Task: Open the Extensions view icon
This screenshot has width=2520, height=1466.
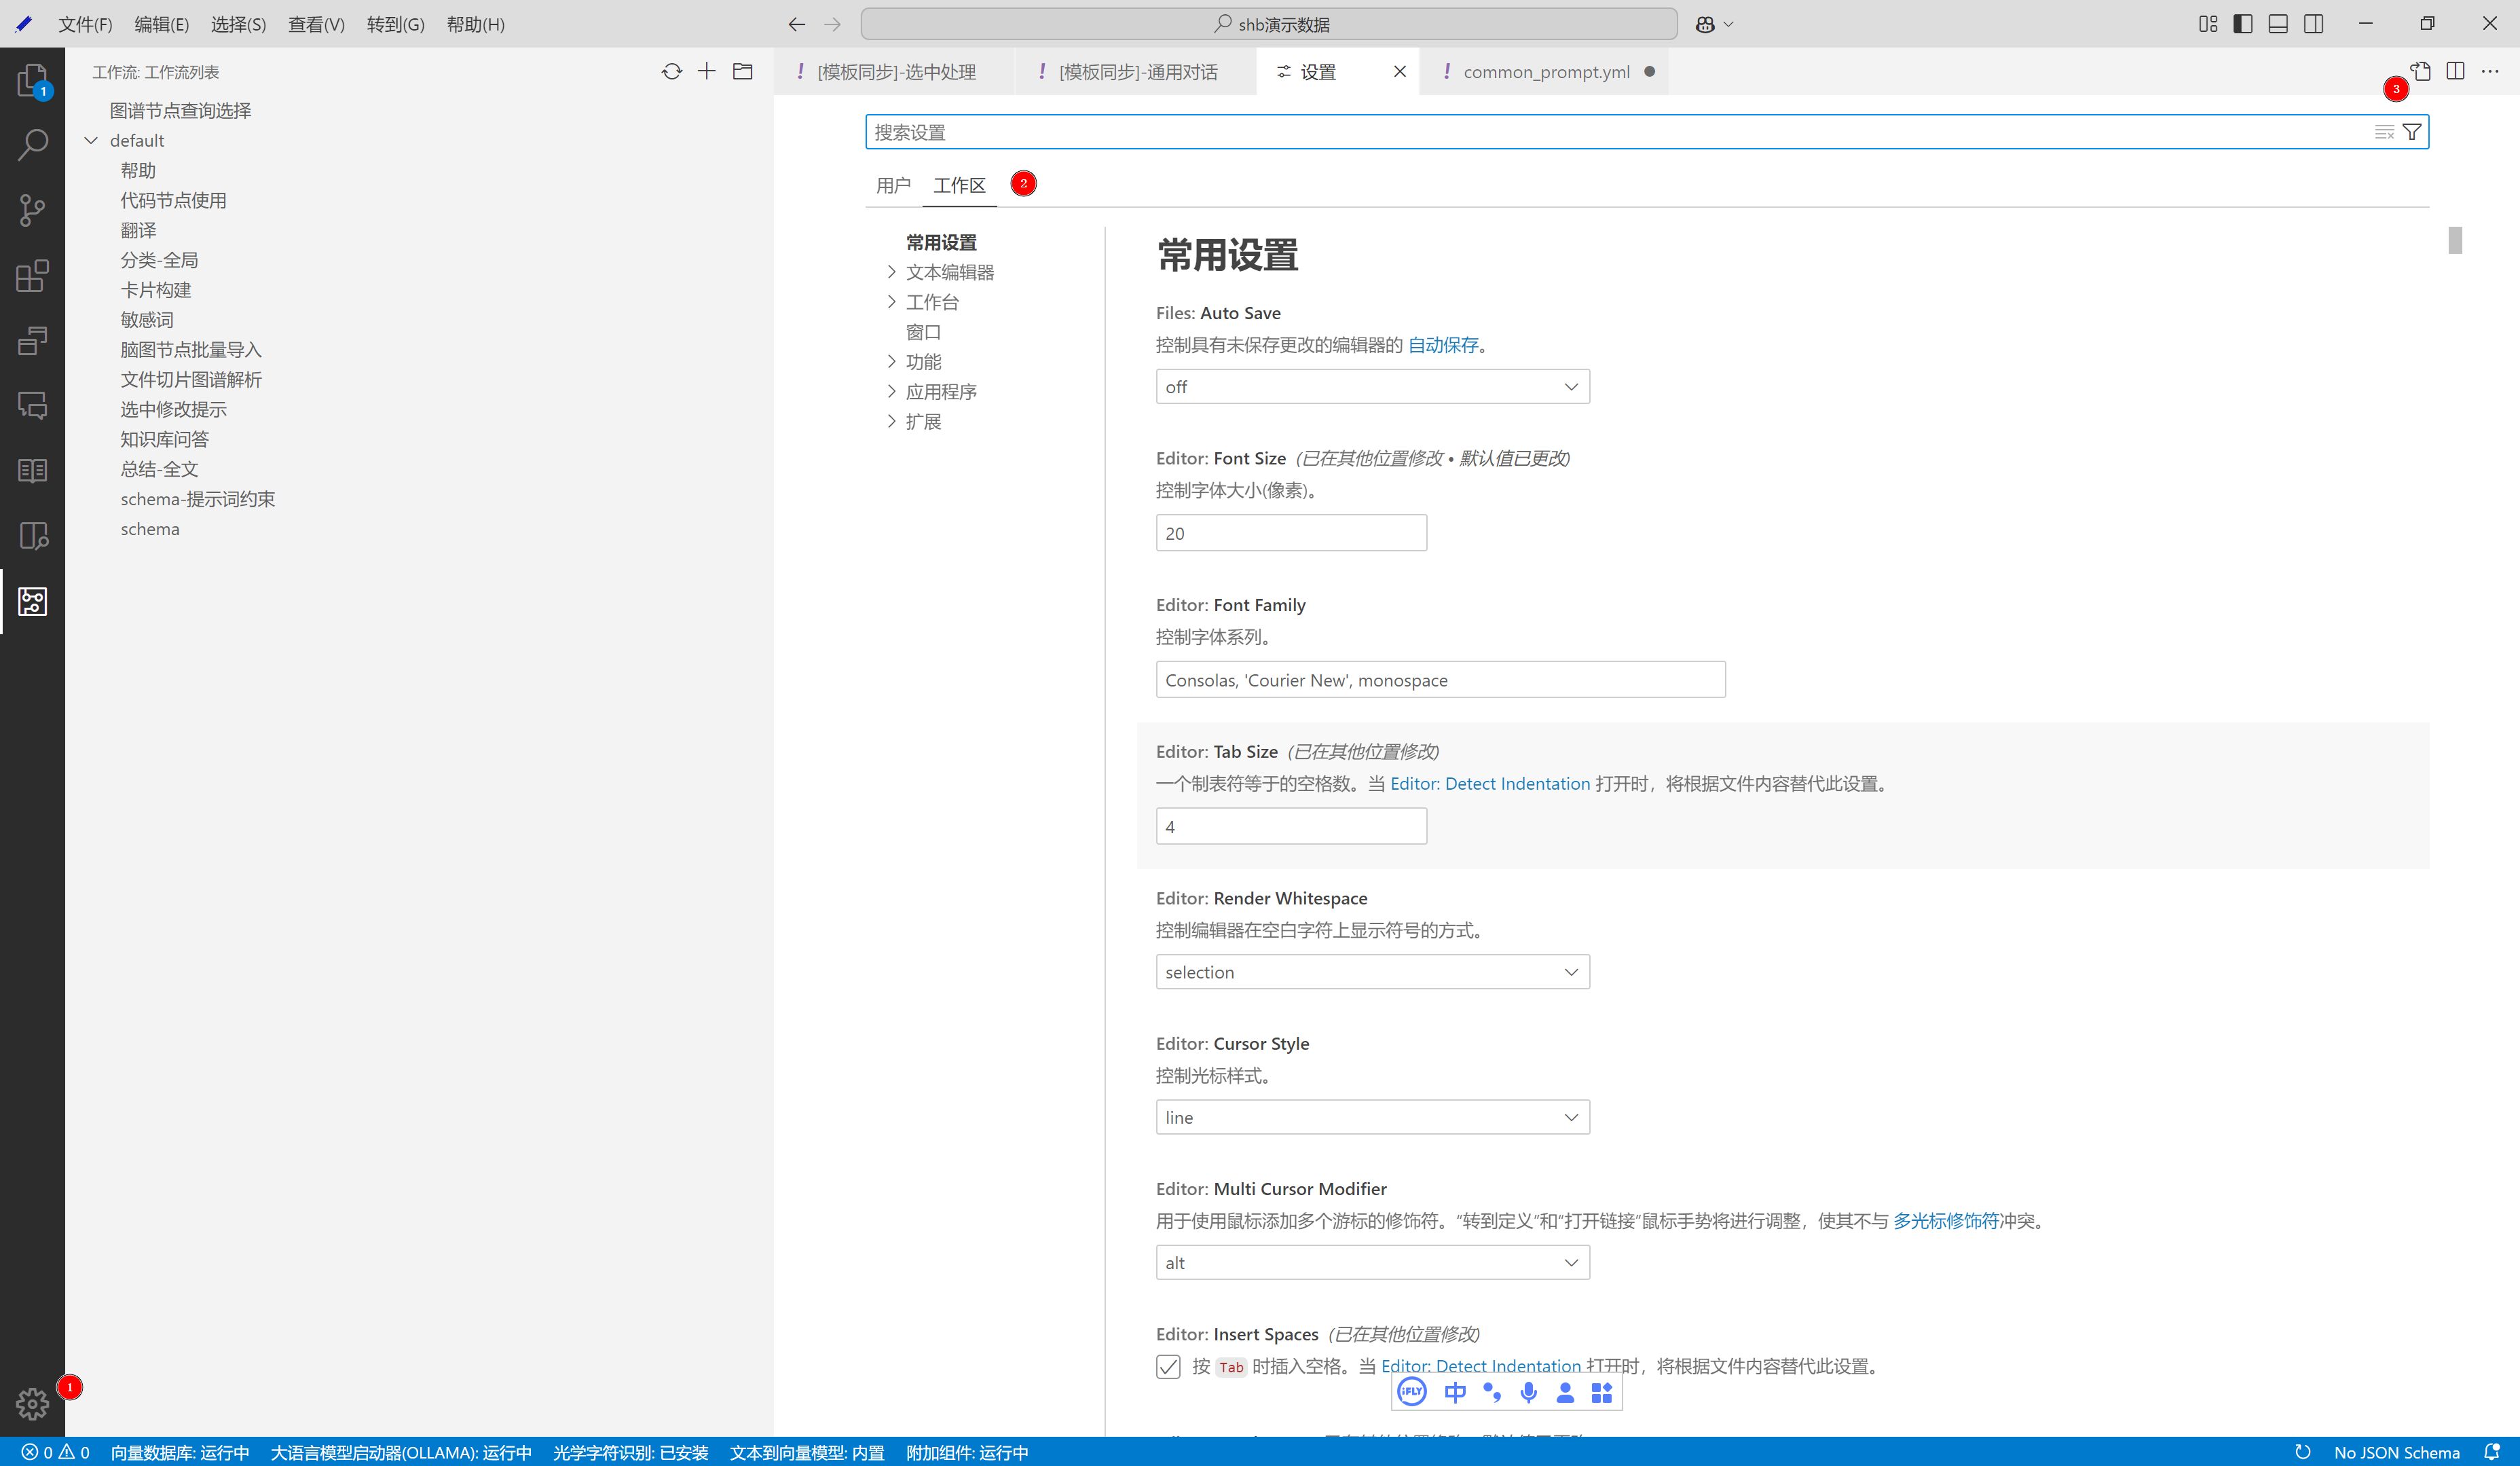Action: [x=32, y=276]
